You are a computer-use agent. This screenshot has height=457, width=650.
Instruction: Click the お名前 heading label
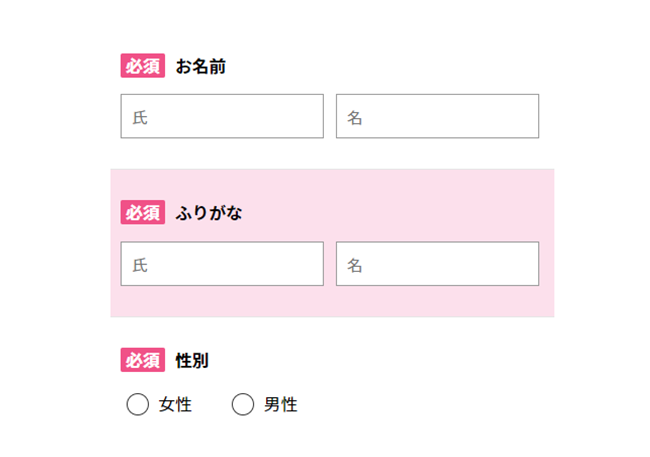coord(201,67)
